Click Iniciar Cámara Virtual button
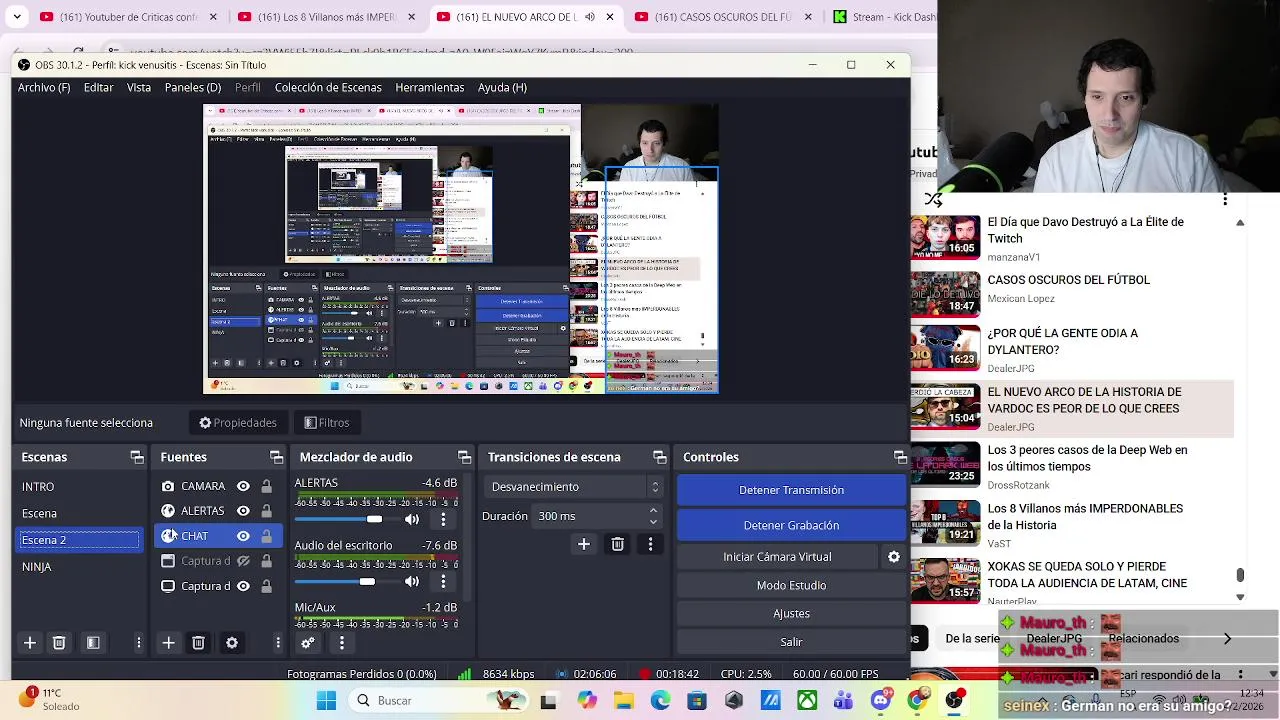Screen dimensions: 1280x720 777,557
